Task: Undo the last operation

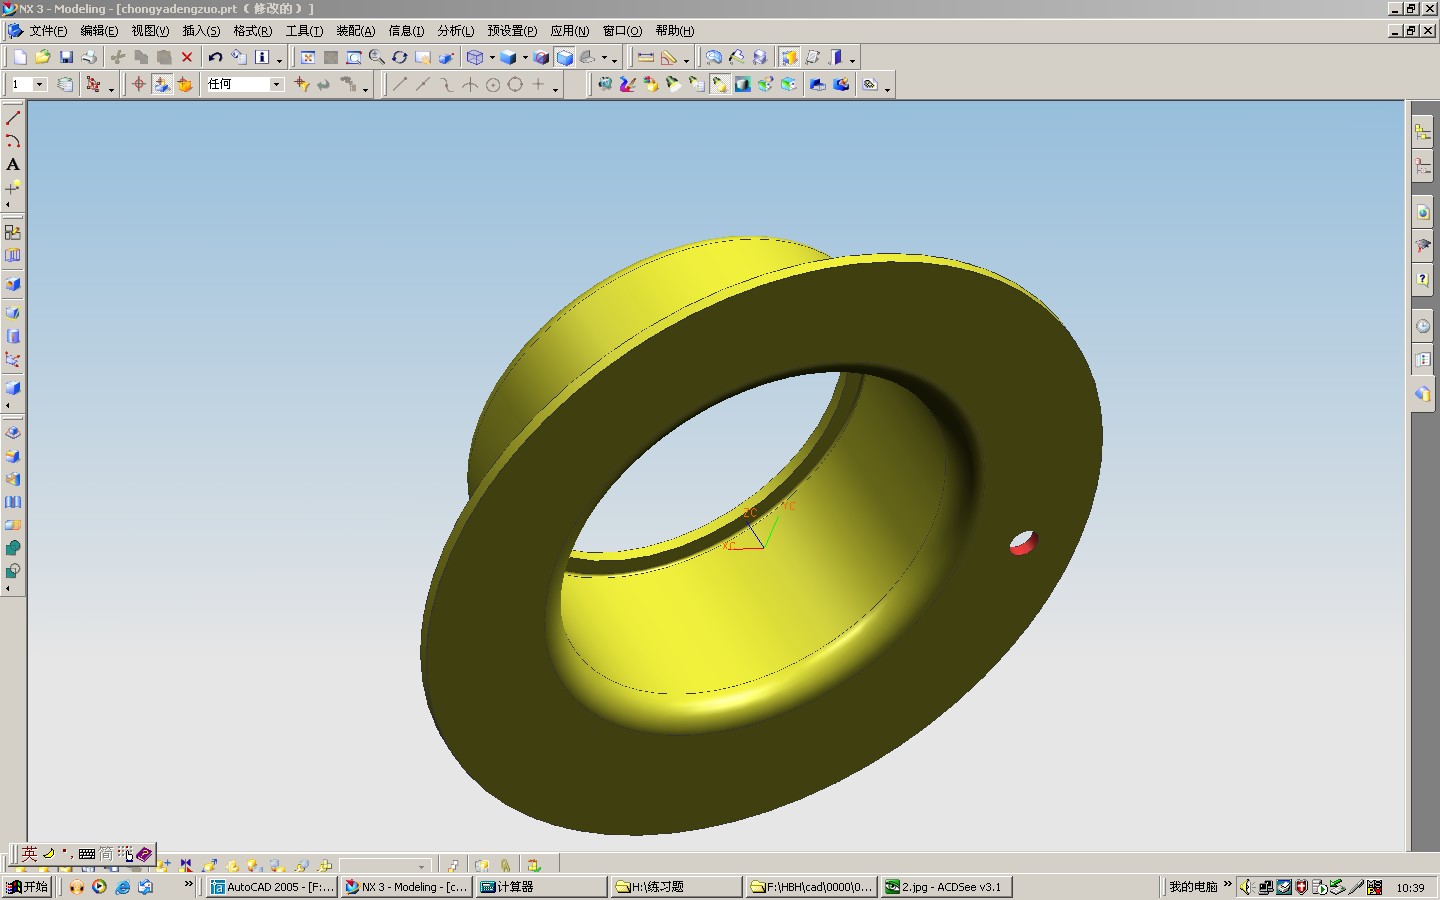Action: (x=215, y=58)
